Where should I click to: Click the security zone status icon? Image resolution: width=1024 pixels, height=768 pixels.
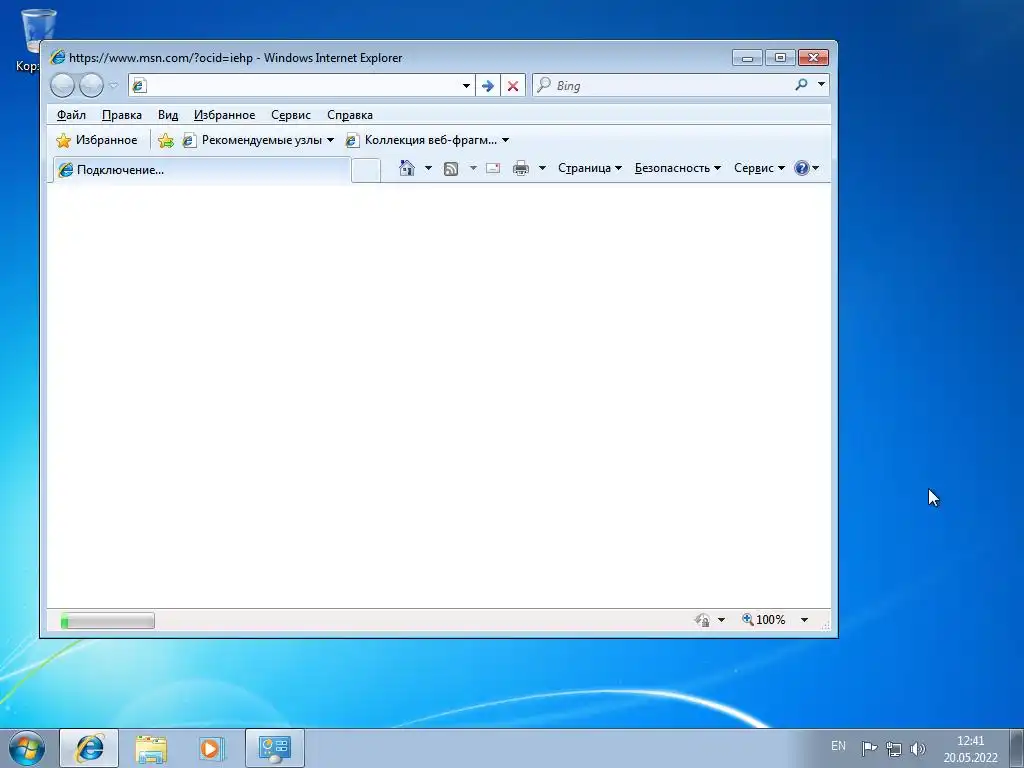703,620
